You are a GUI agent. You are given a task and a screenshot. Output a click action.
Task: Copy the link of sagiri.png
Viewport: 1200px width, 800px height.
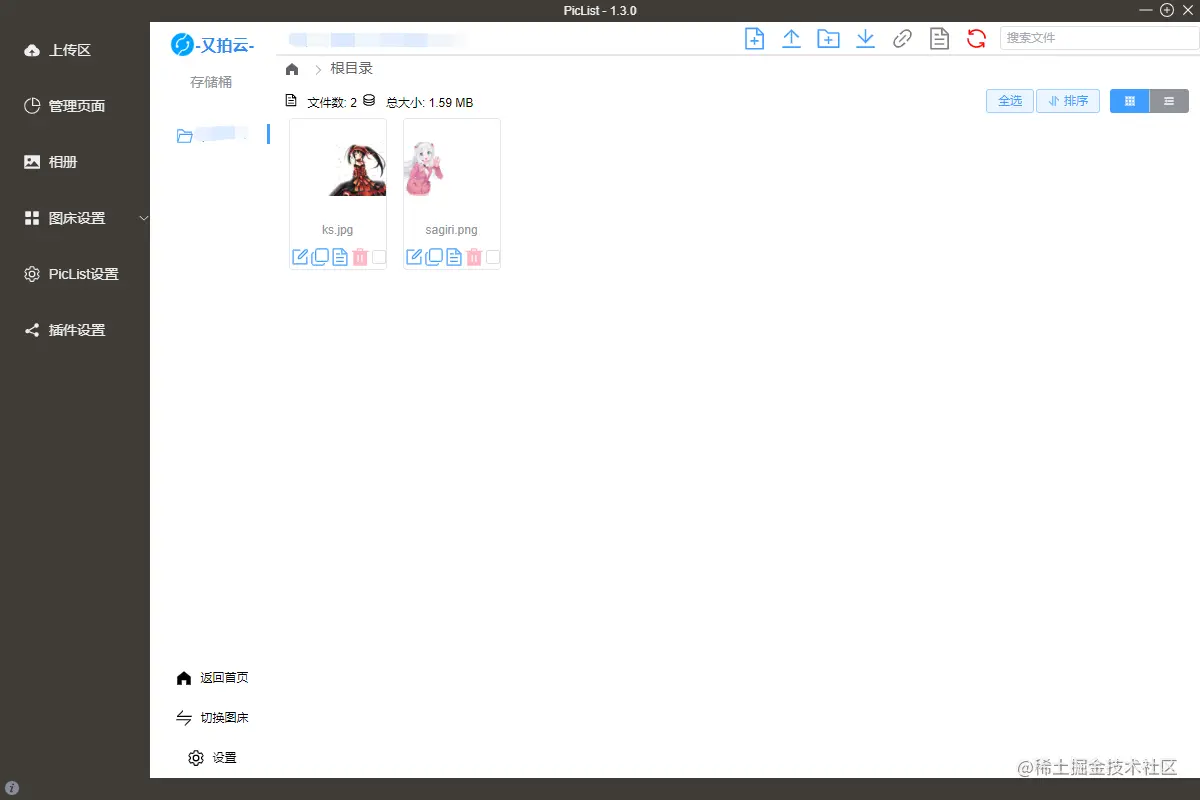click(434, 257)
